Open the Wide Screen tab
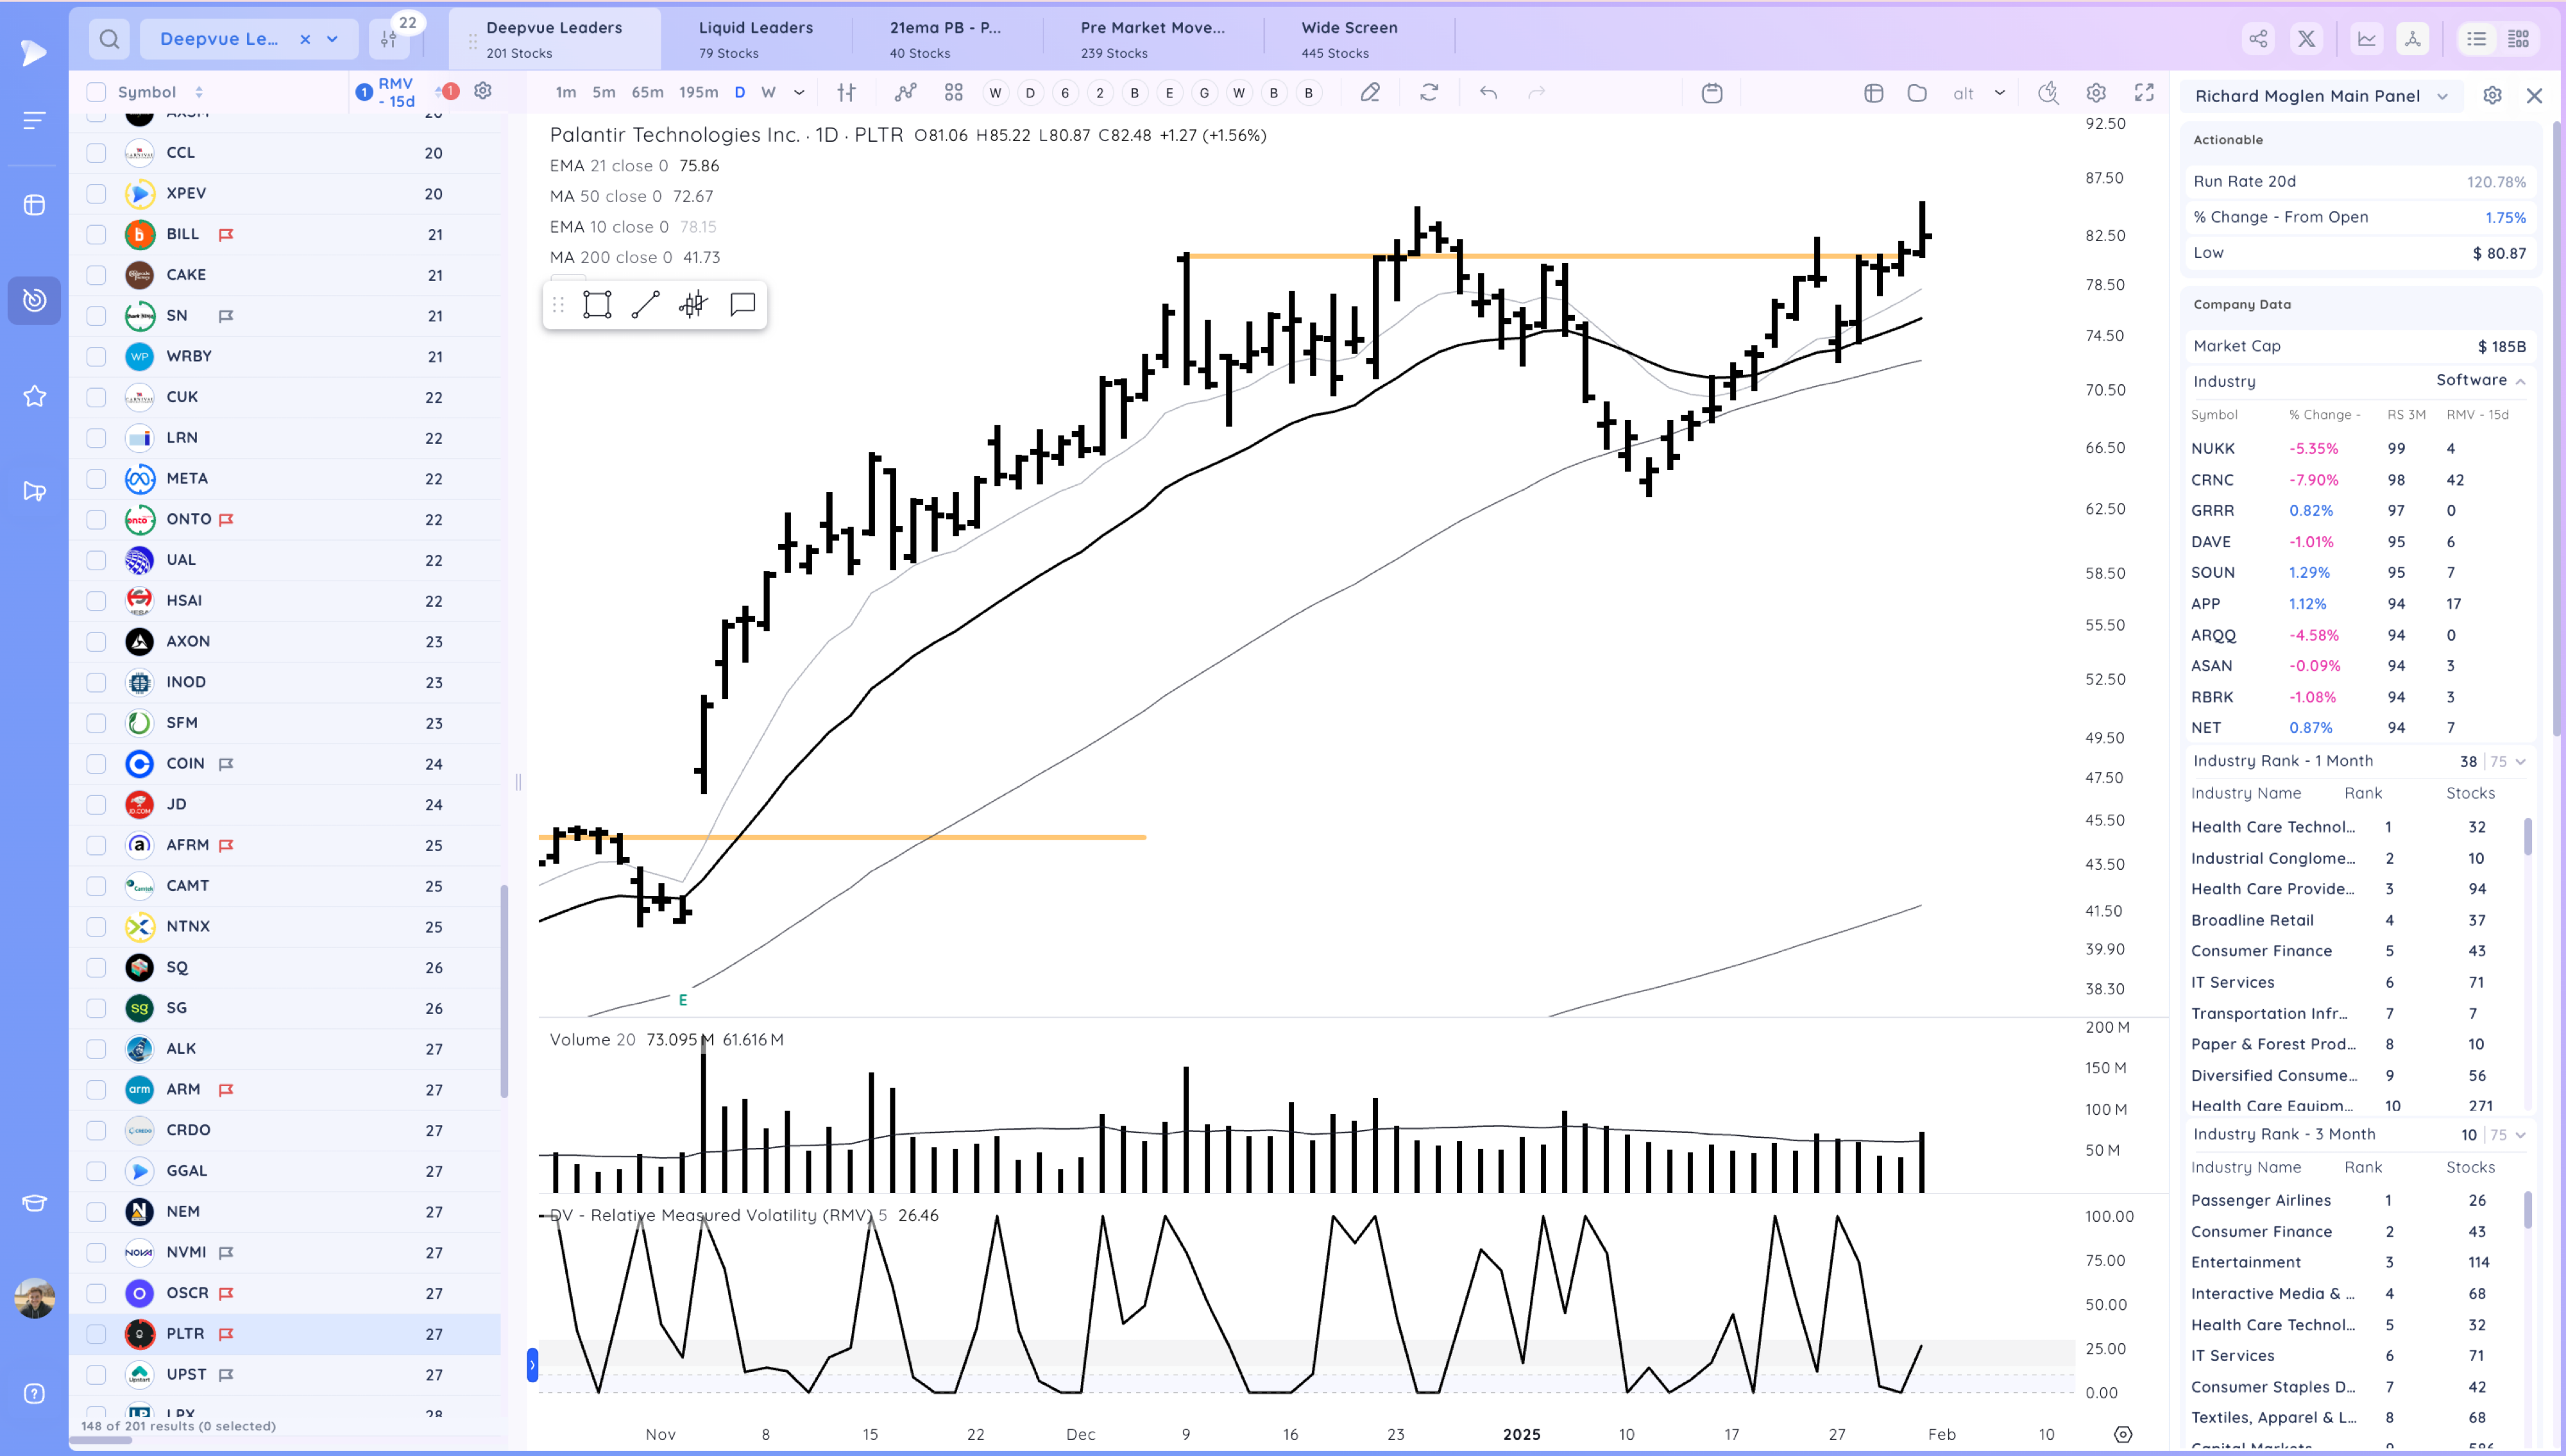2566x1456 pixels. 1349,39
